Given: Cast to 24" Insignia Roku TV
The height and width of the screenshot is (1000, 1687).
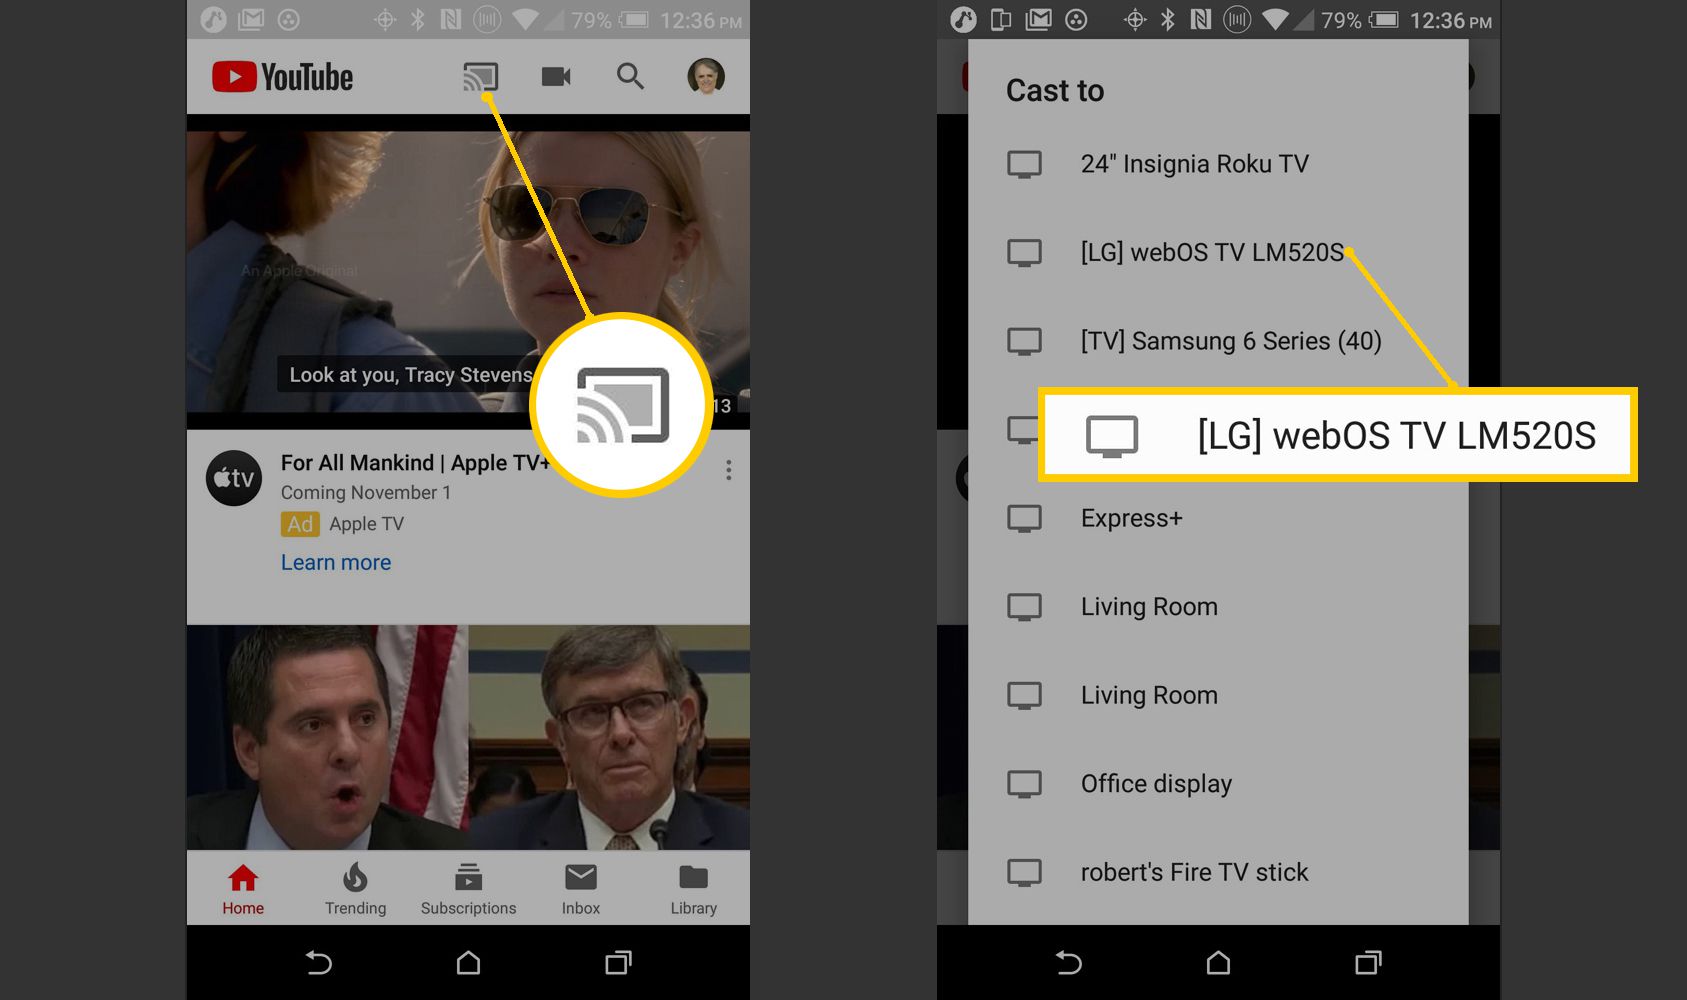Looking at the screenshot, I should click(1218, 164).
